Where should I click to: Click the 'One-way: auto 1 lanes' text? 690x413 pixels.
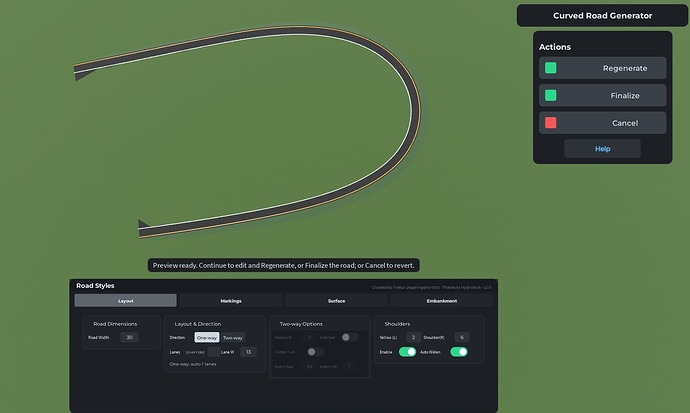point(193,364)
